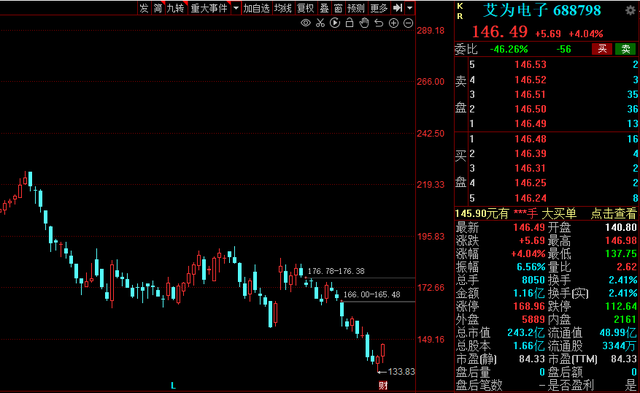Click the K indicator letter

click(x=460, y=6)
